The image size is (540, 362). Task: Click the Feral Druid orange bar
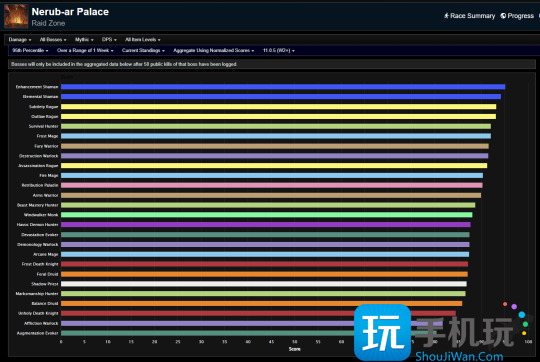coord(264,274)
